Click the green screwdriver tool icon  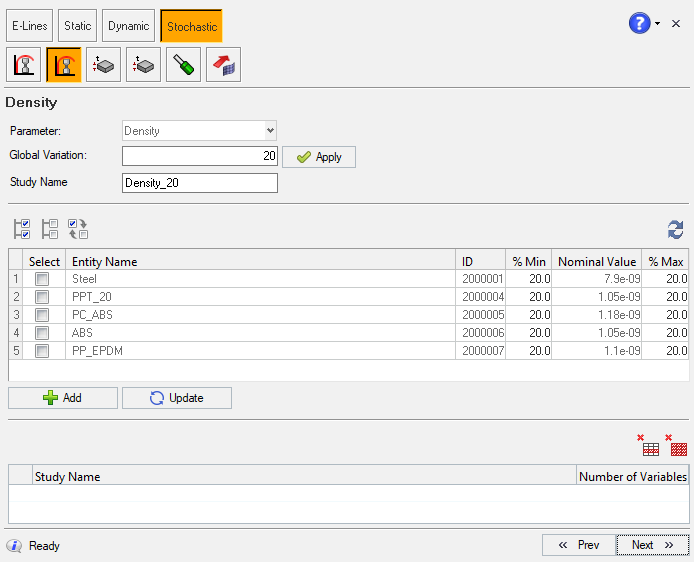(183, 65)
